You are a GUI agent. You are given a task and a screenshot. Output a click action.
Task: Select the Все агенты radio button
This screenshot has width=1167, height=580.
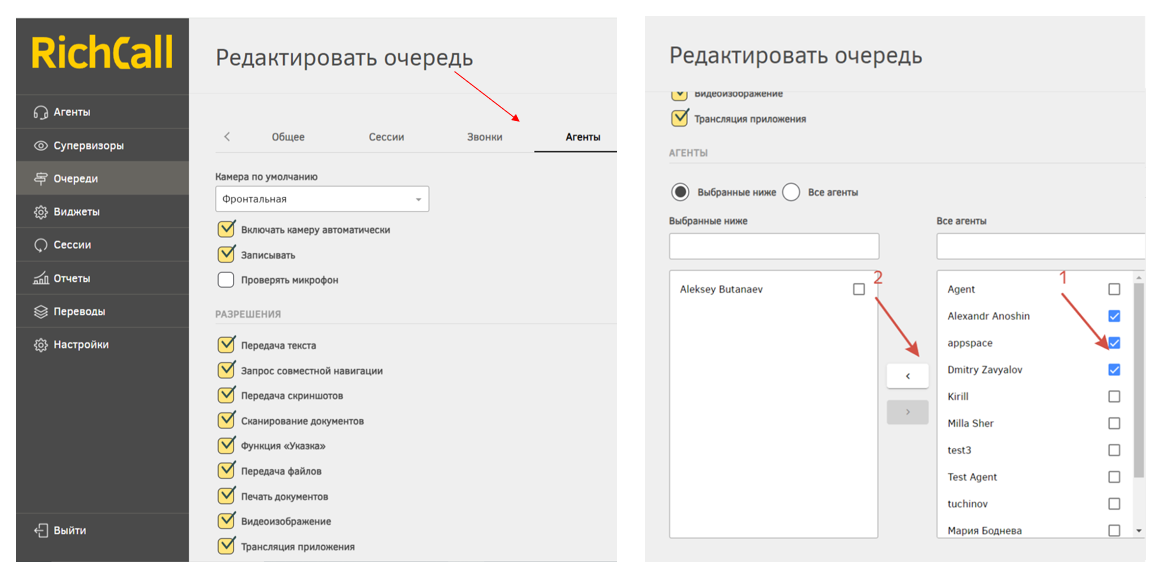(791, 192)
